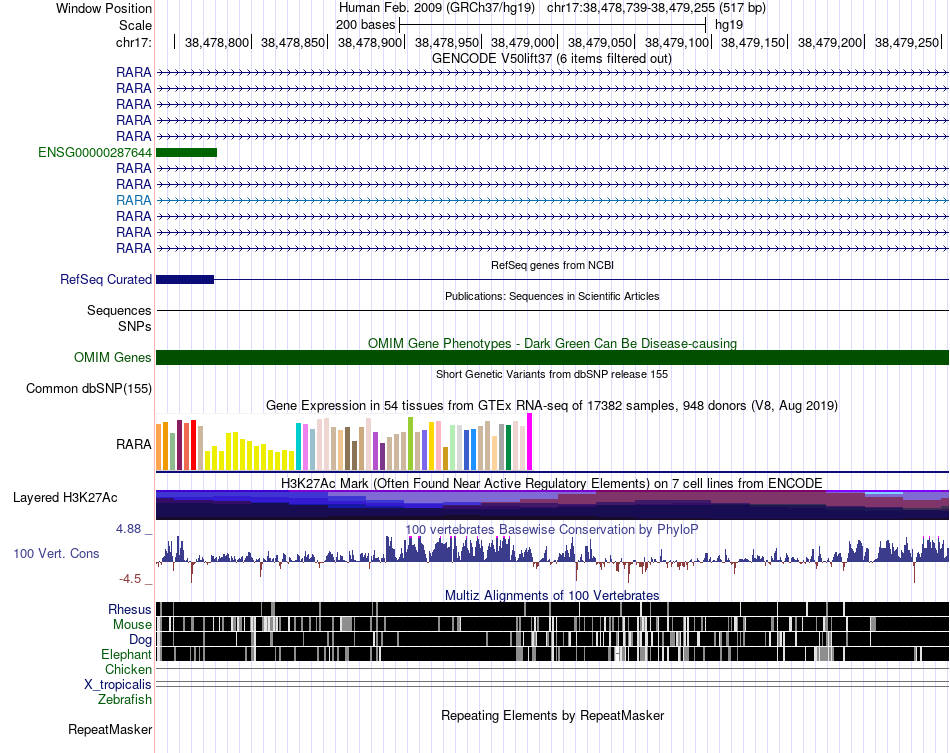Viewport: 950px width, 753px height.
Task: Click the Sequences track label
Action: tap(119, 310)
